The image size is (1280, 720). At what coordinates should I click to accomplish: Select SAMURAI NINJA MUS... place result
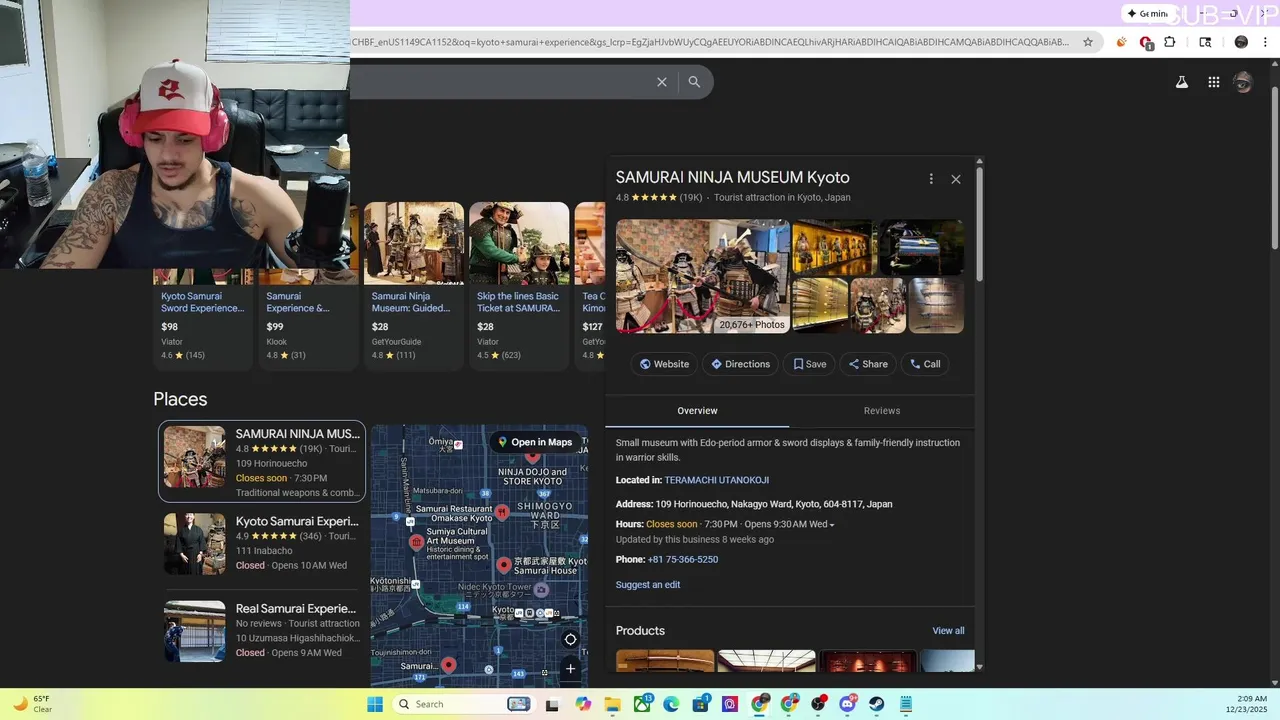pos(262,461)
